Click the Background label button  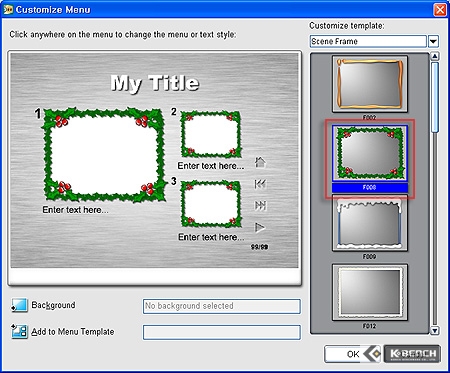tap(53, 305)
